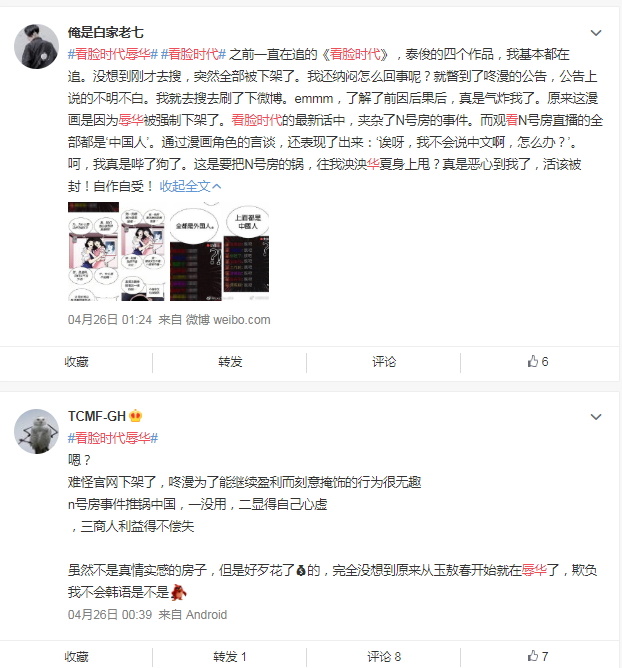The width and height of the screenshot is (622, 668).
Task: Open hashtag #看脸时代辱华# in the TCMF-GH post
Action: (x=113, y=438)
